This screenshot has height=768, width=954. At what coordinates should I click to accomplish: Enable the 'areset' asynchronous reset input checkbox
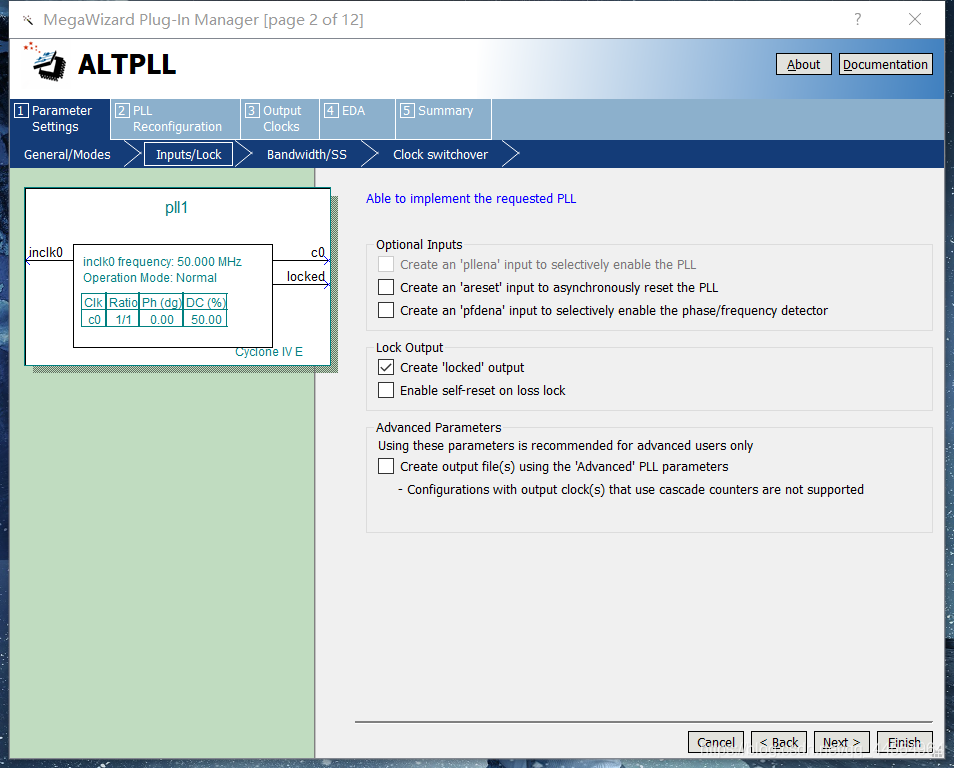click(x=386, y=287)
